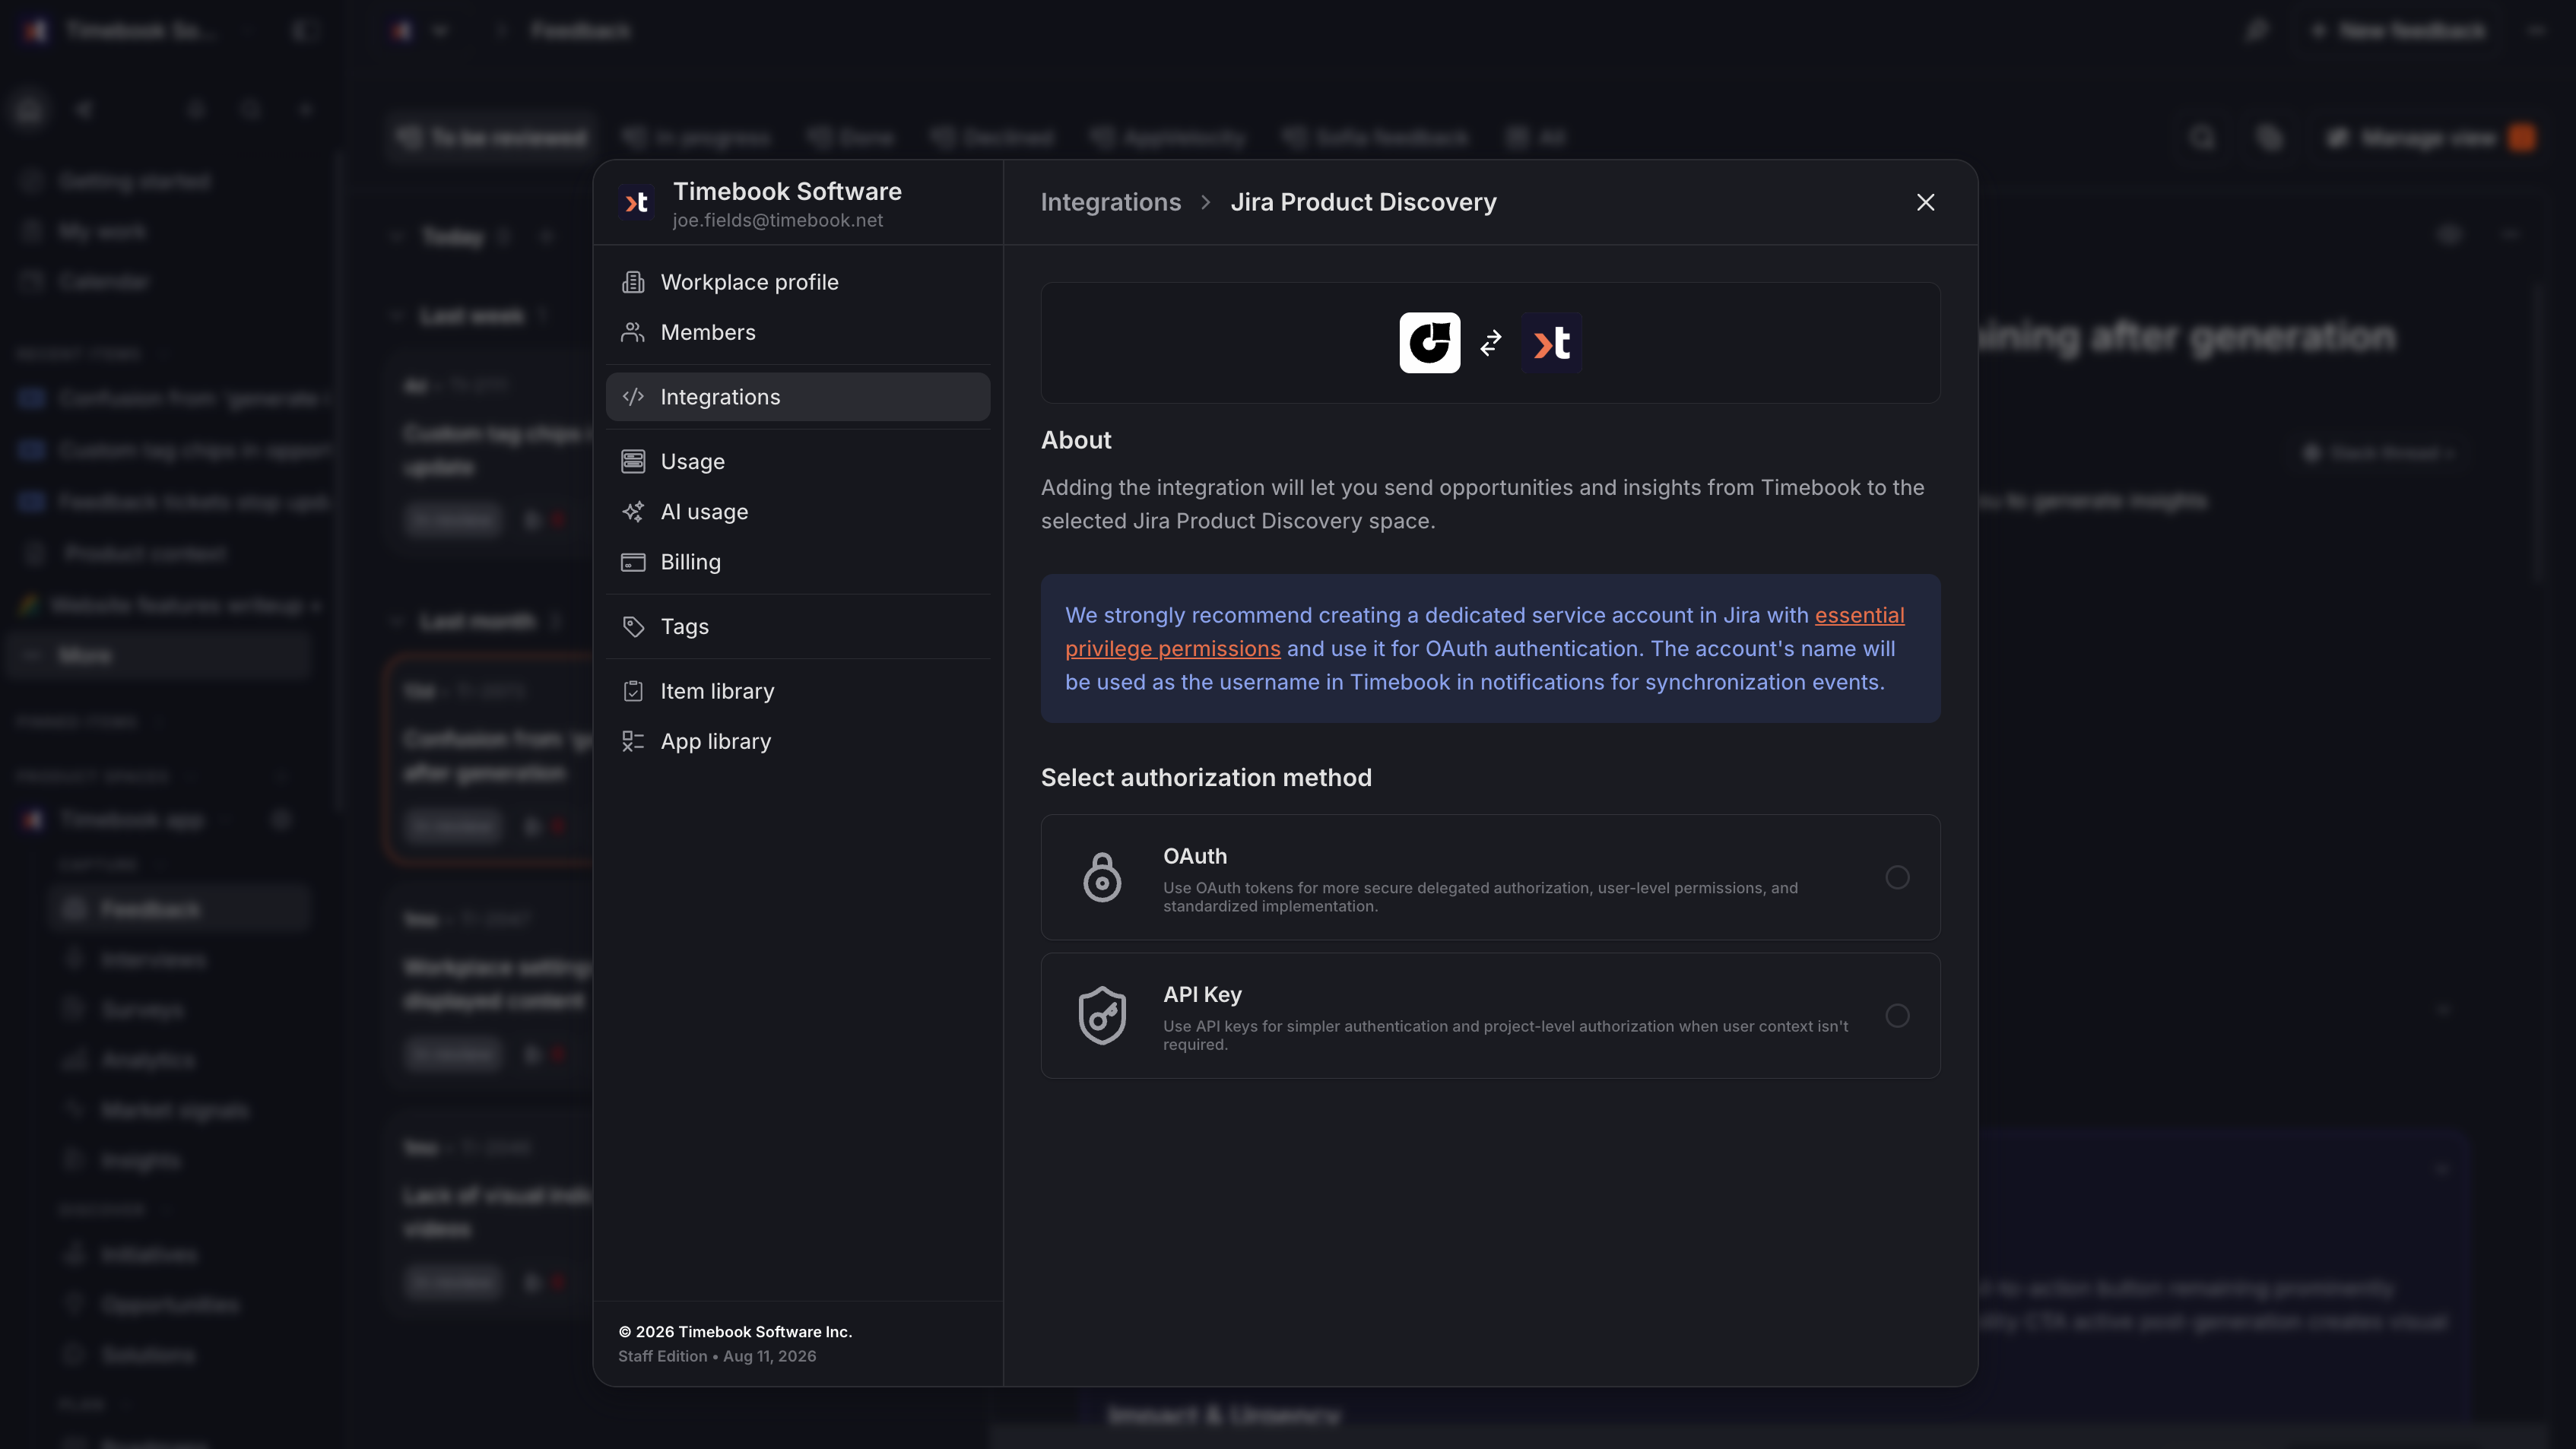Click the Timebook Software workspace logo
This screenshot has width=2576, height=1449.
637,203
